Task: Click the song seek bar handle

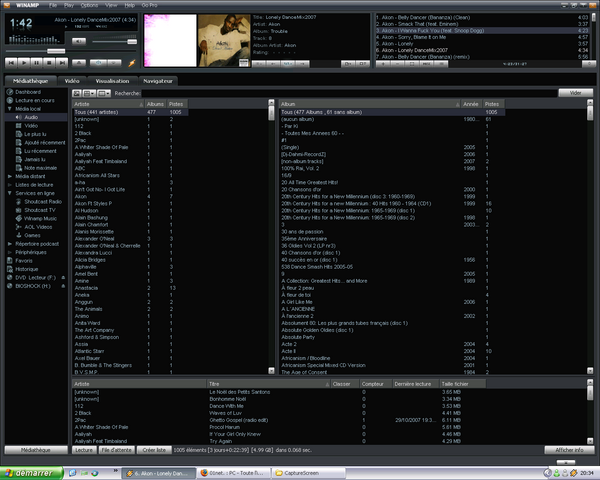Action: coord(56,51)
